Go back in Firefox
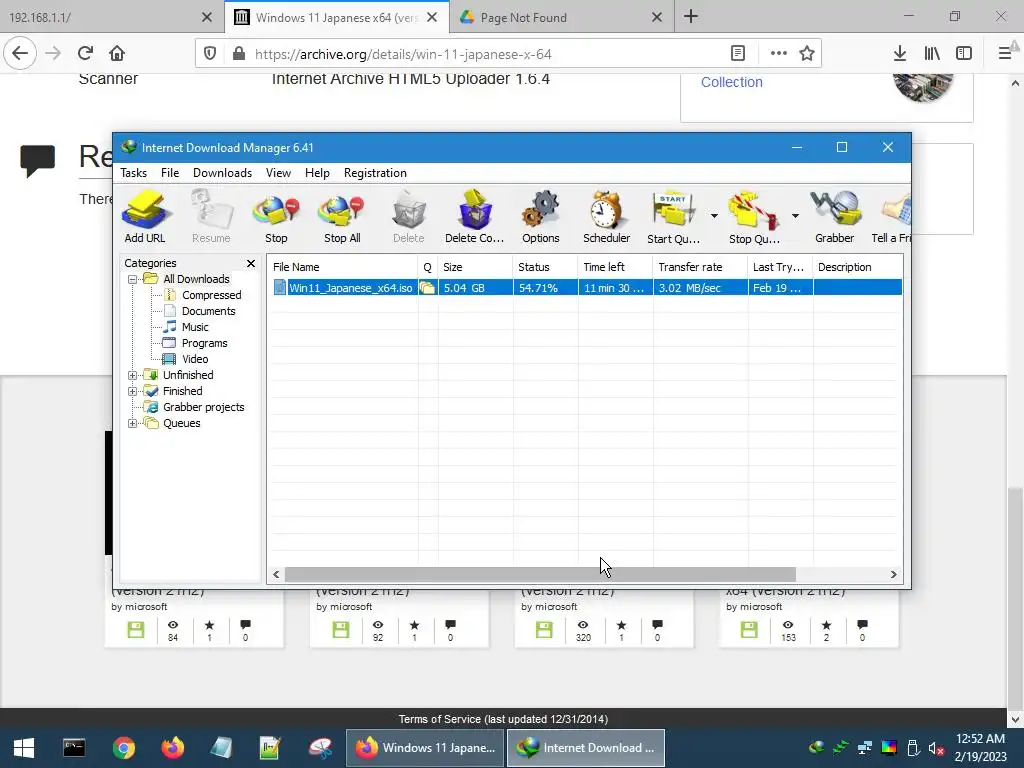Screen dimensions: 1024x768 point(20,53)
